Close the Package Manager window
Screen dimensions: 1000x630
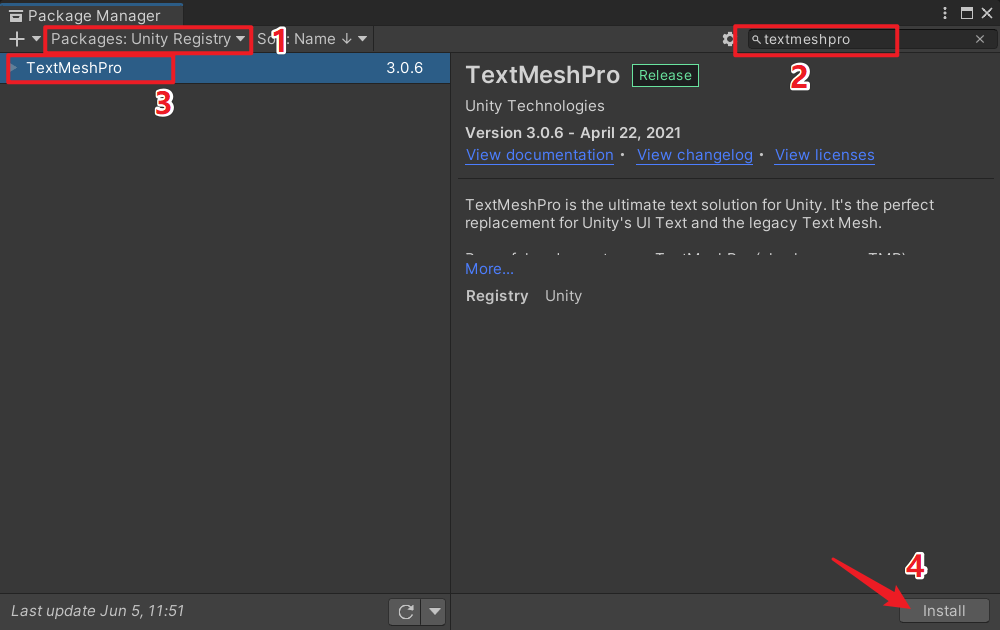point(987,13)
